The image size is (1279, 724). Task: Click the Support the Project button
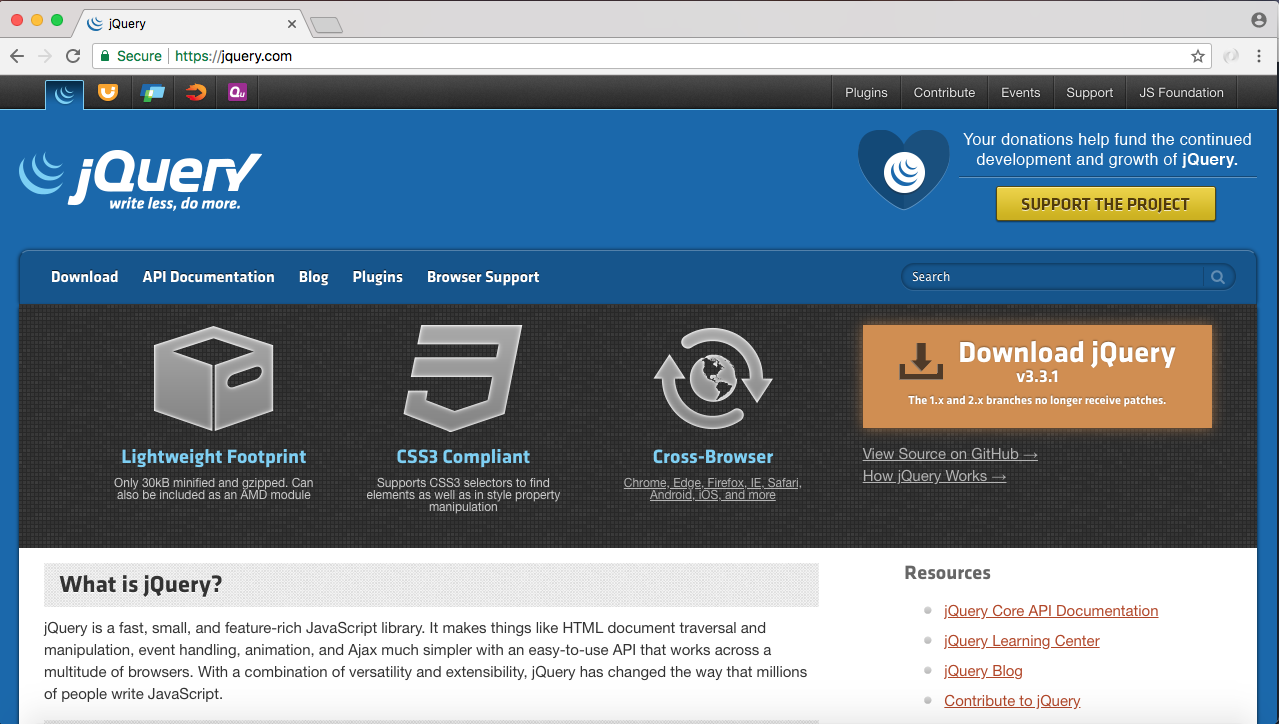[x=1105, y=204]
